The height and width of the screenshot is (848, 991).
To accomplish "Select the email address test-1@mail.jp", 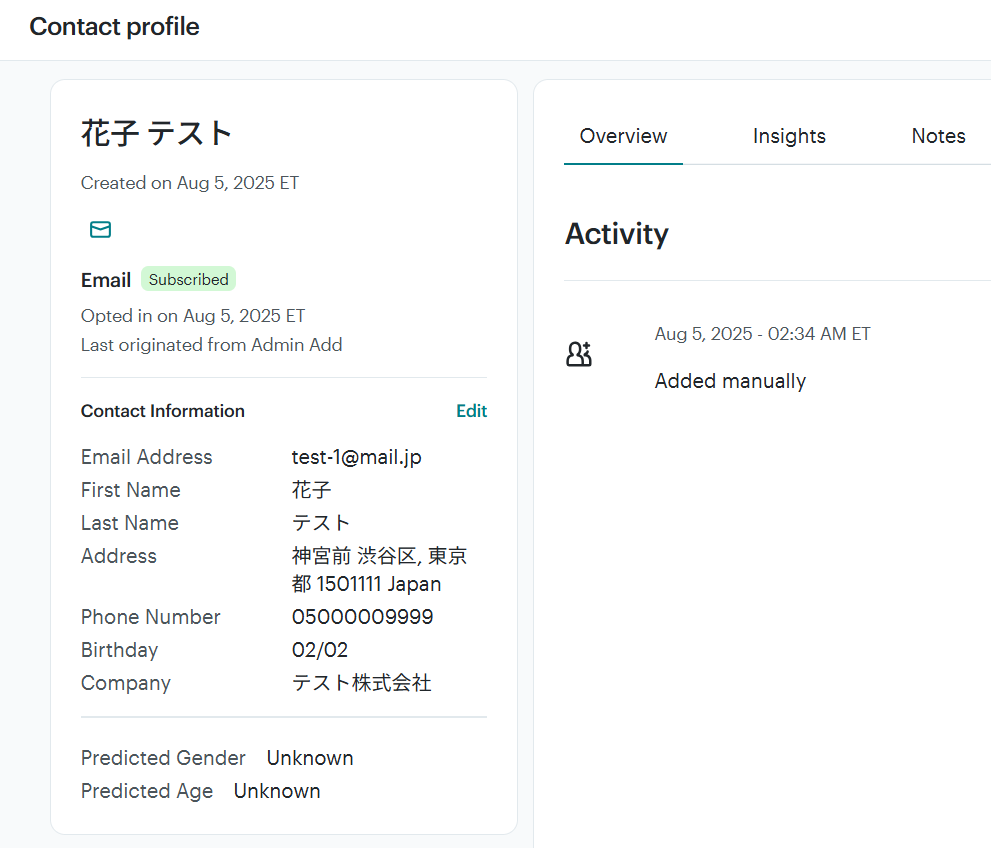I will [356, 457].
